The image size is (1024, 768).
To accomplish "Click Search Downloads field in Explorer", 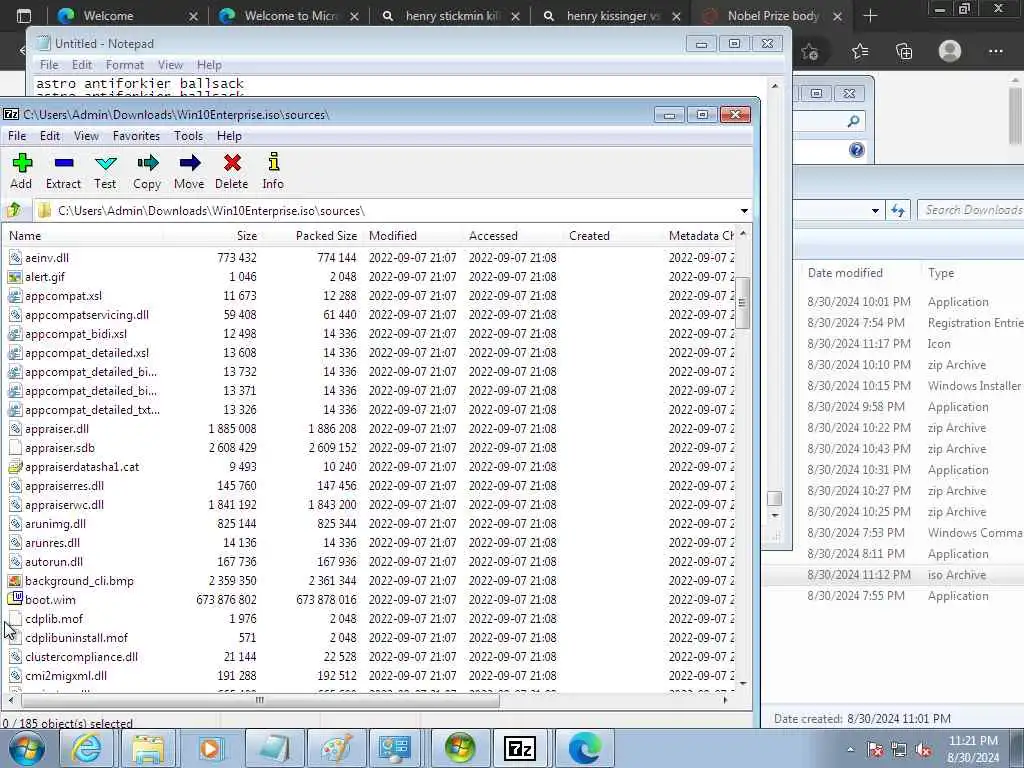I will (970, 210).
